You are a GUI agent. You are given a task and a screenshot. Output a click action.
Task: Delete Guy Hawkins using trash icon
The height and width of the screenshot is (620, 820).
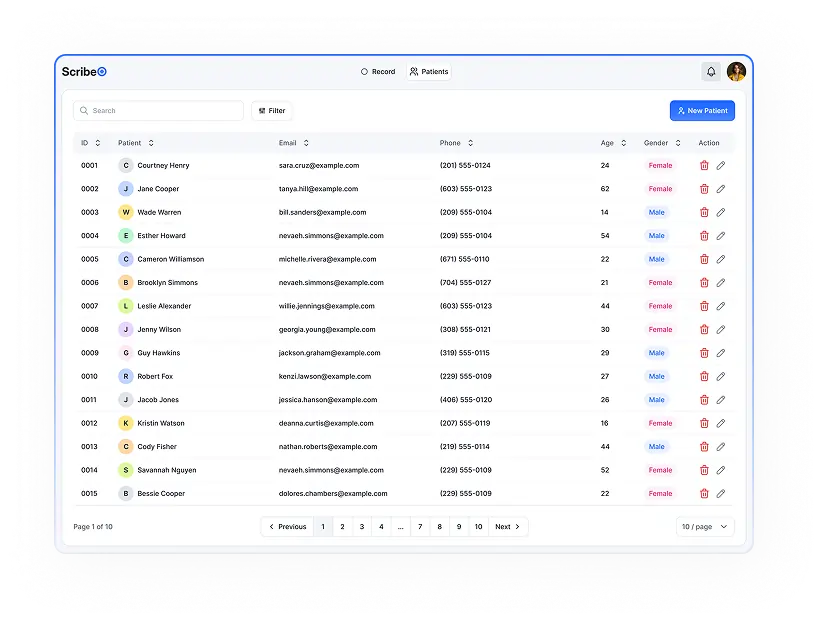pyautogui.click(x=704, y=353)
